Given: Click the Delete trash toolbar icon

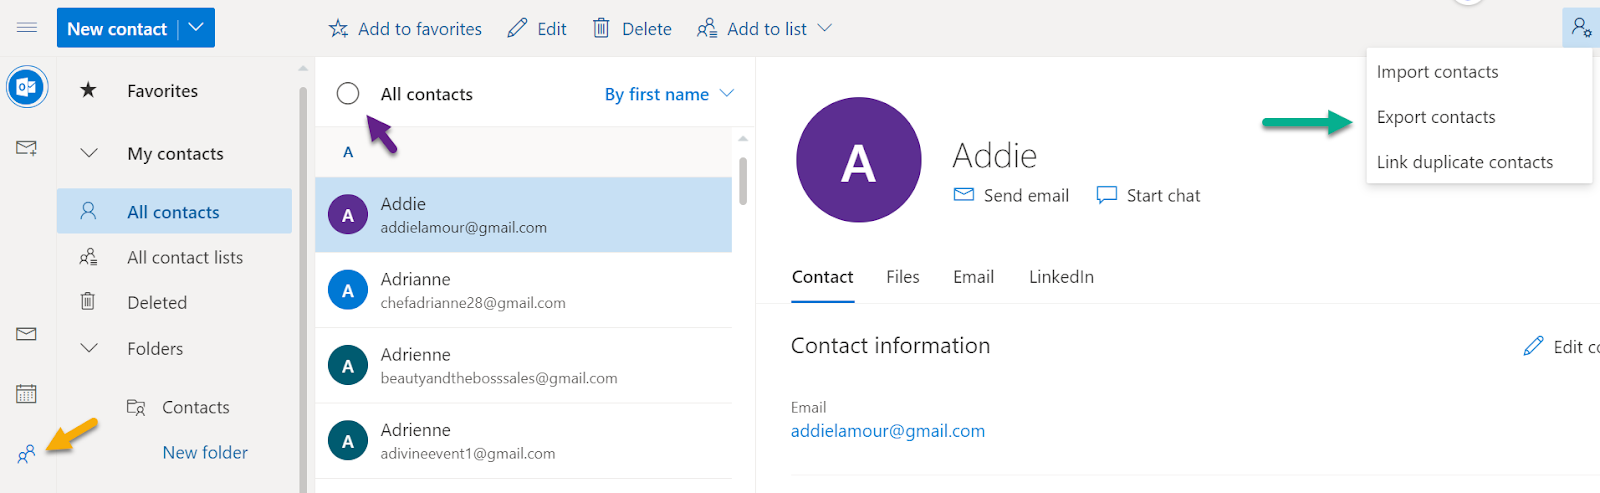Looking at the screenshot, I should pyautogui.click(x=601, y=28).
